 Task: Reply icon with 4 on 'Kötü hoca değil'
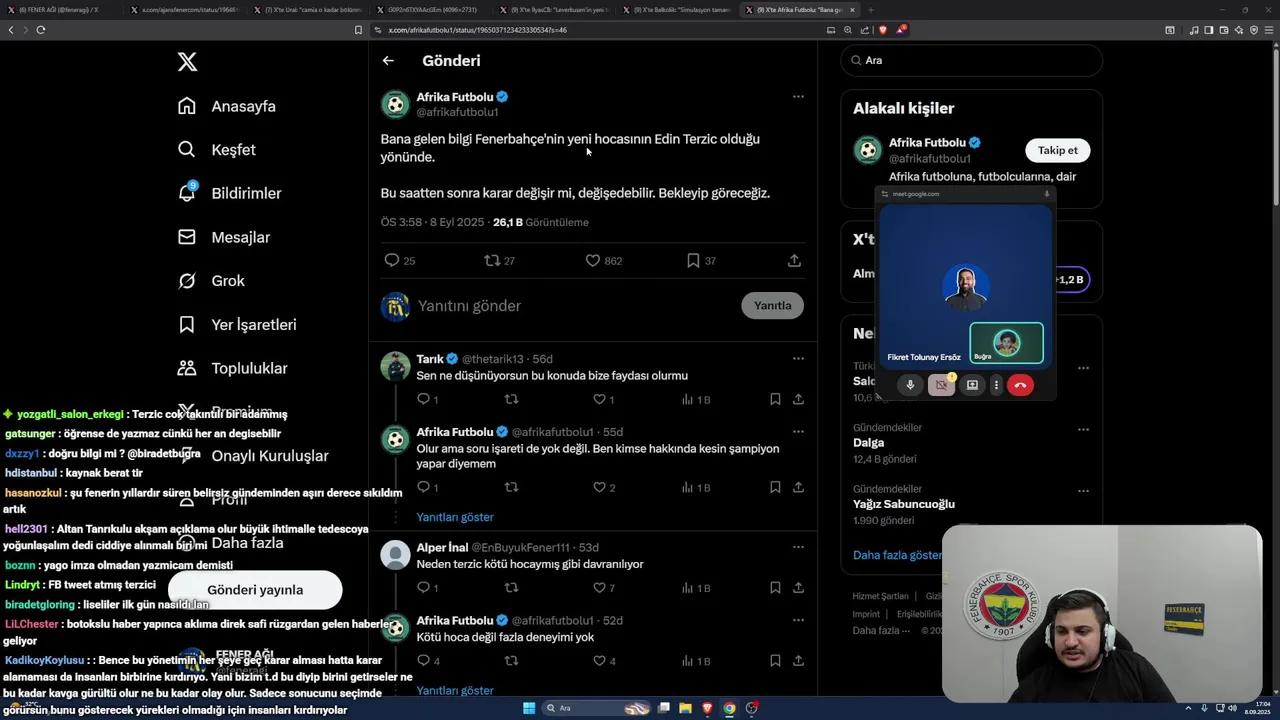428,661
